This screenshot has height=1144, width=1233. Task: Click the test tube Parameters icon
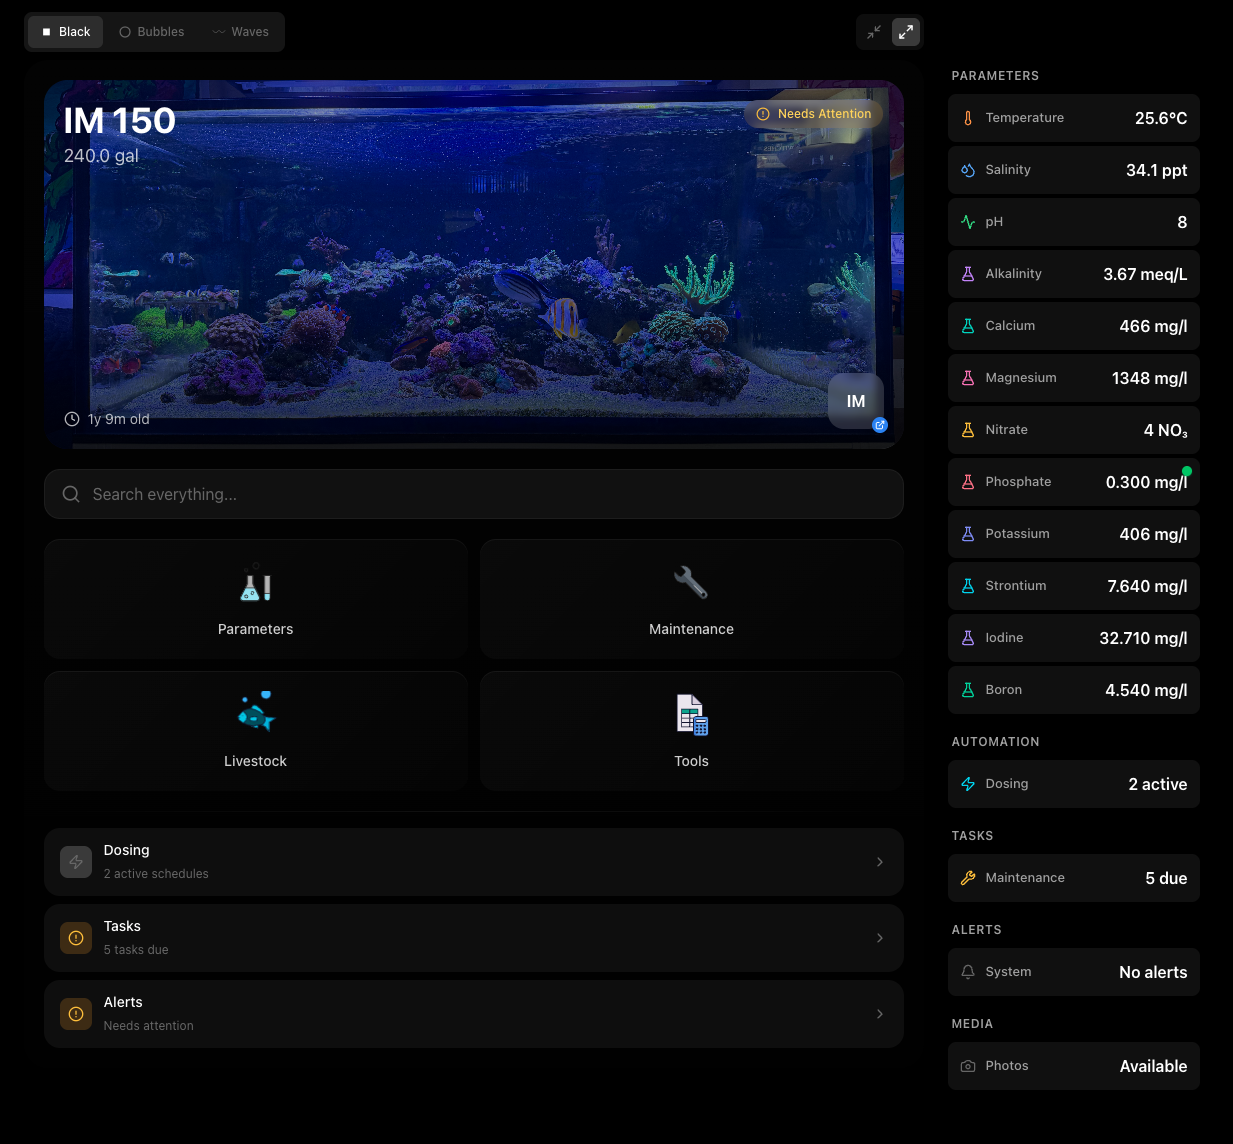click(x=255, y=583)
